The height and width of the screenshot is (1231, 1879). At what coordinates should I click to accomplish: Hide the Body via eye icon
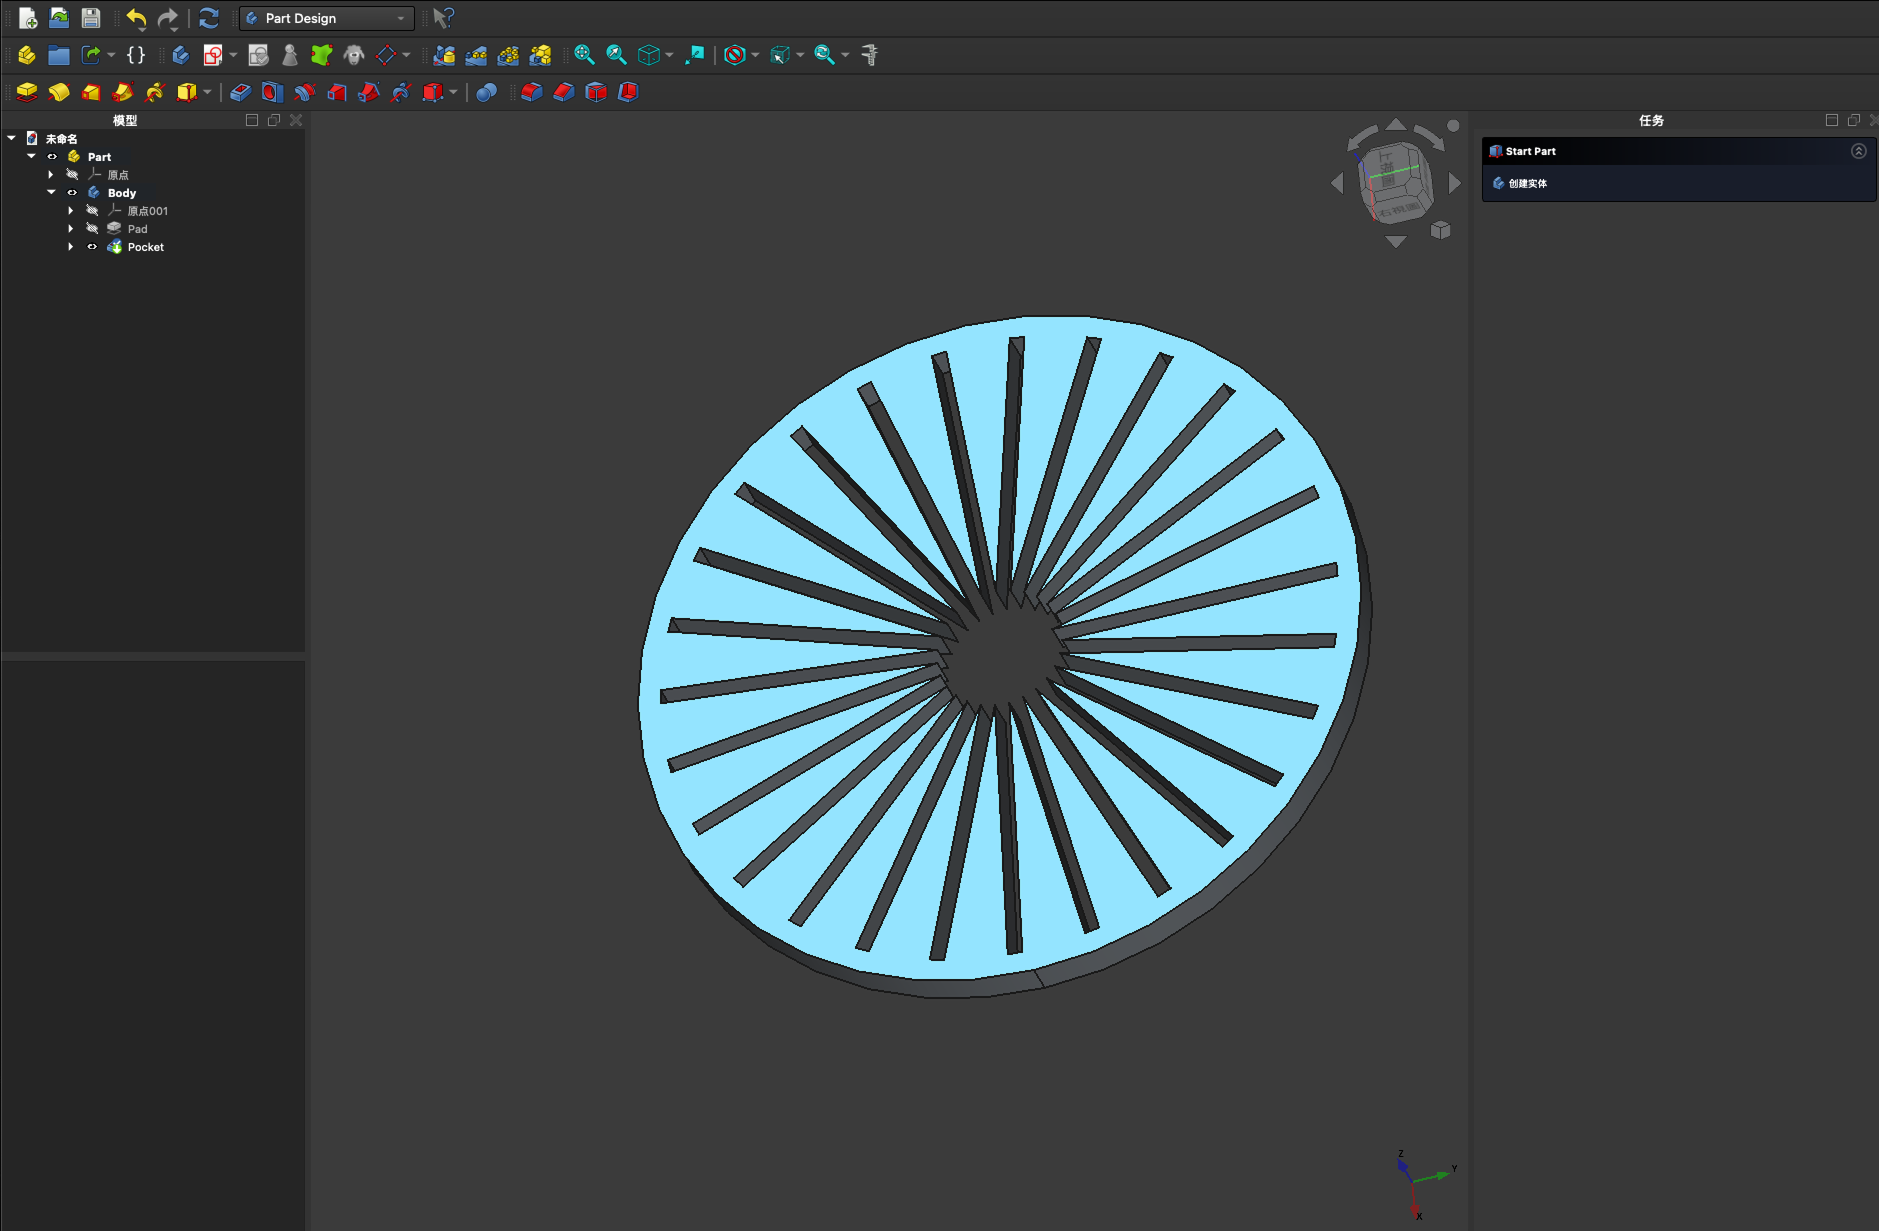72,193
